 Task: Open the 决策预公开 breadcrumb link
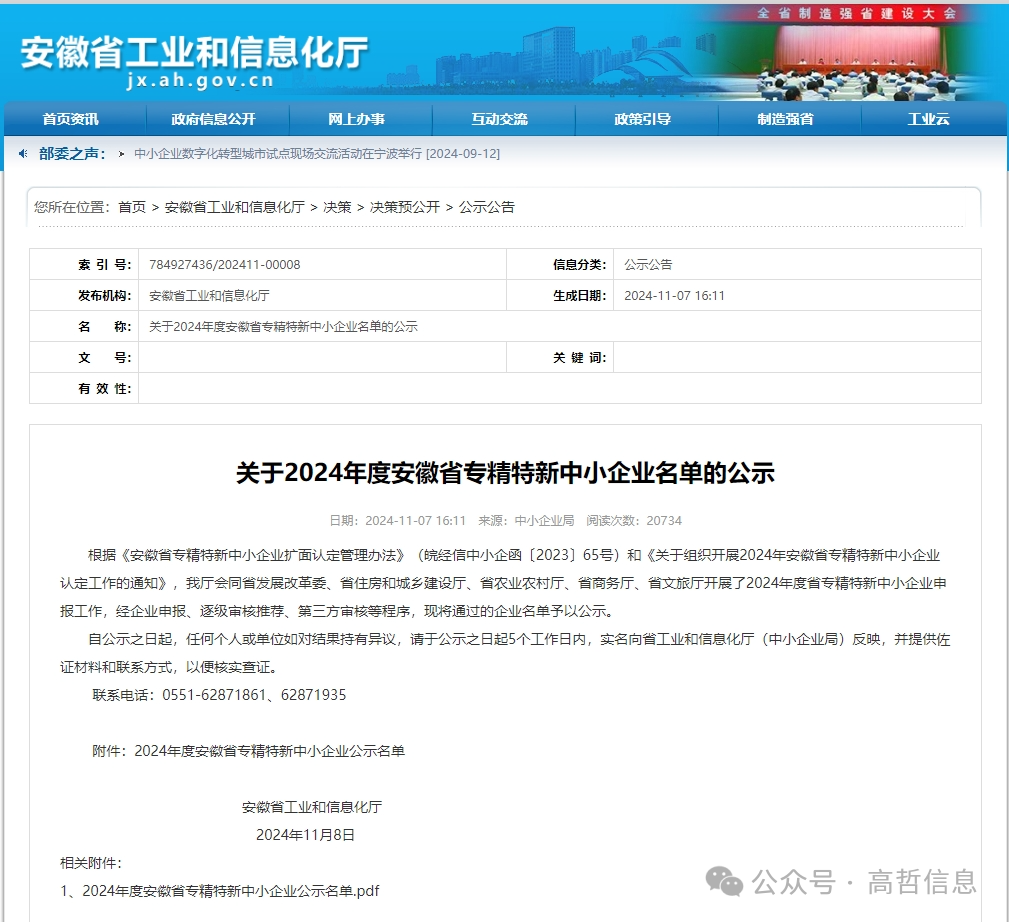(x=405, y=207)
